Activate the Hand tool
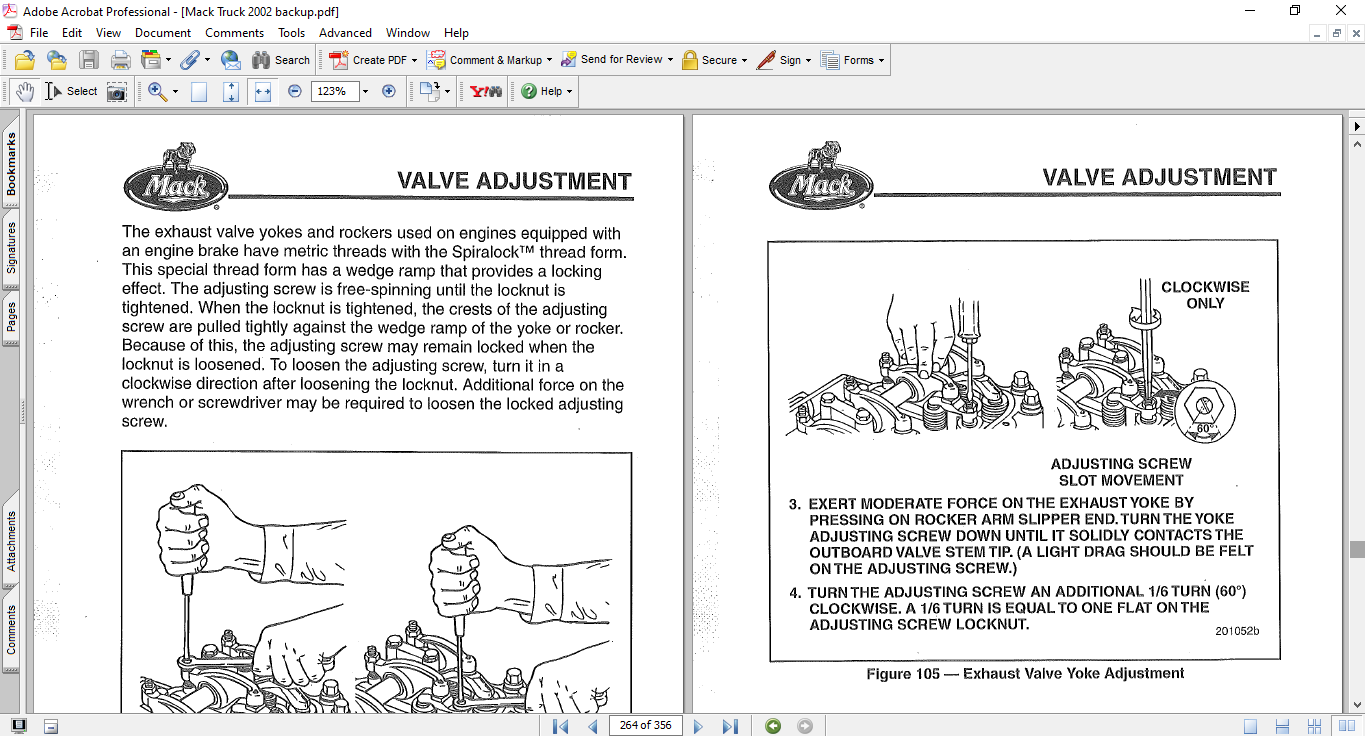 pos(24,92)
